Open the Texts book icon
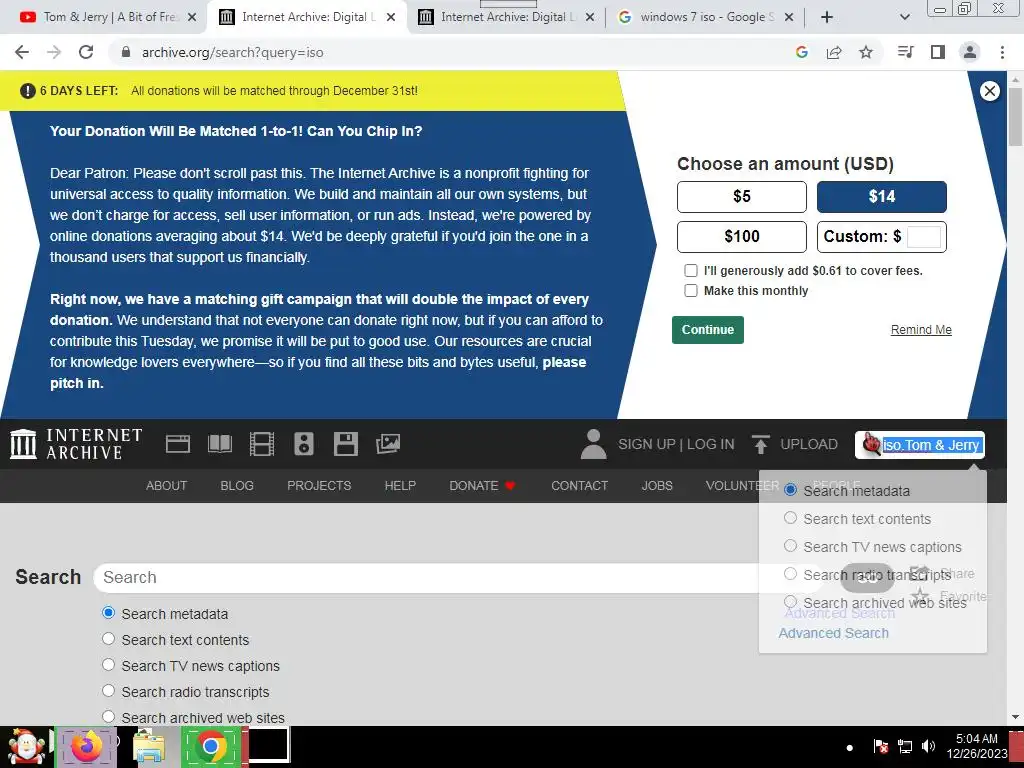The height and width of the screenshot is (768, 1024). (x=219, y=445)
